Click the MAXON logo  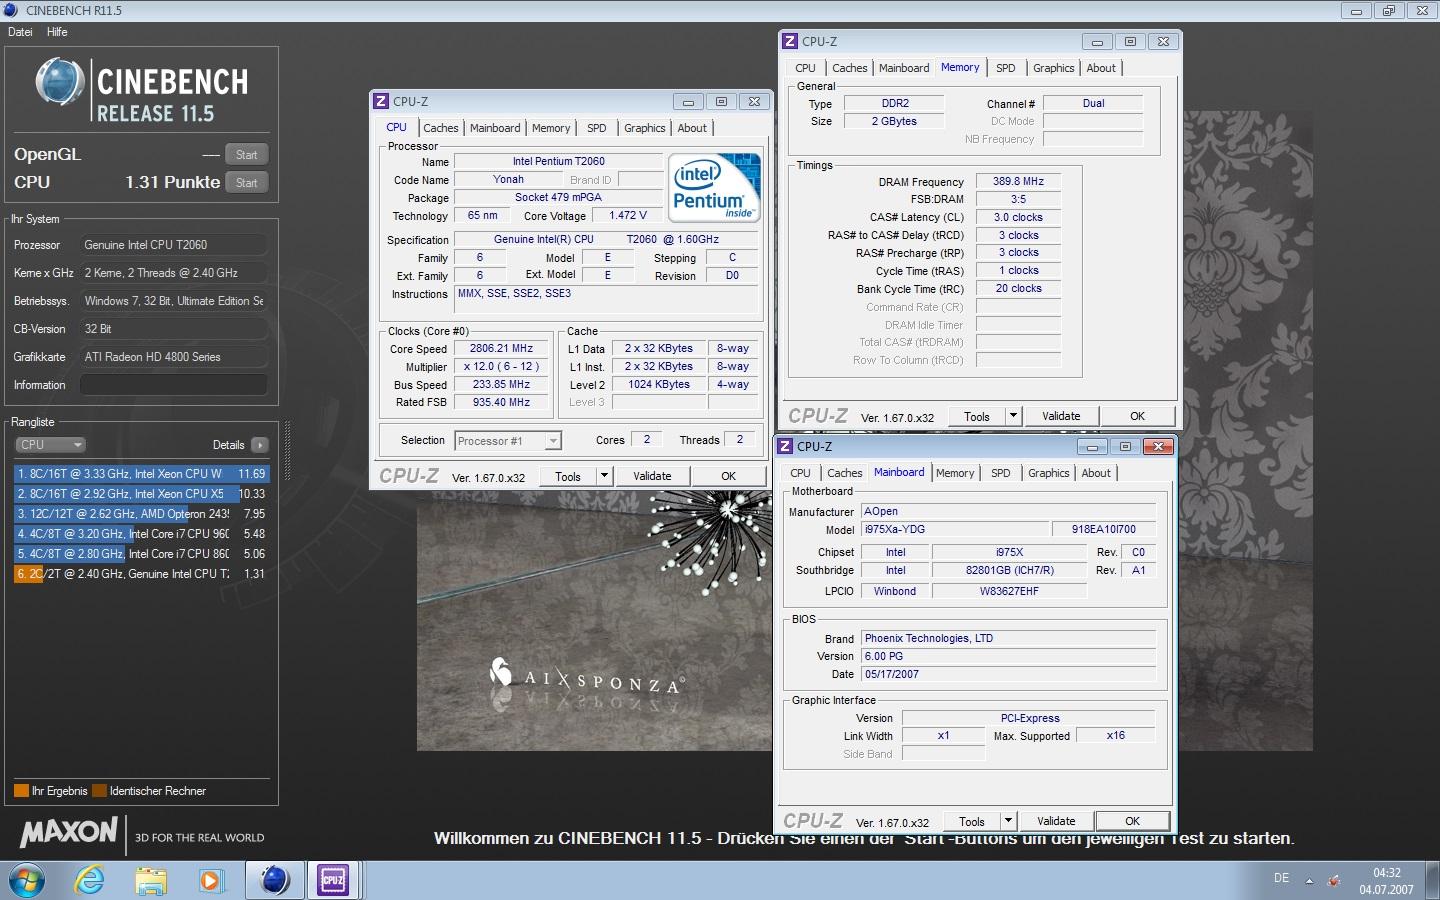69,832
